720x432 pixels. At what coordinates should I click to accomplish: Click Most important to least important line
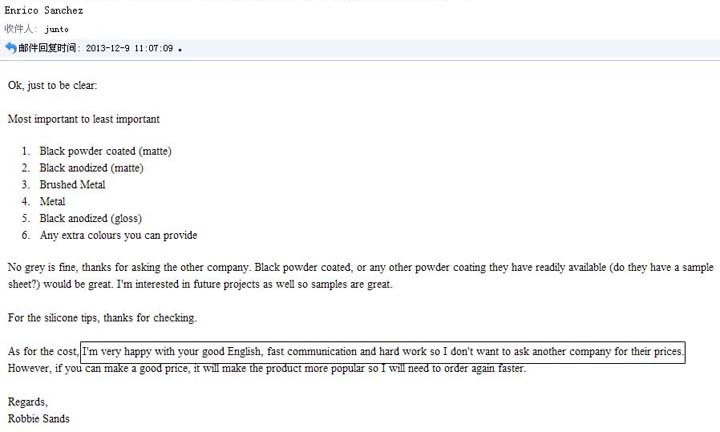click(x=84, y=119)
